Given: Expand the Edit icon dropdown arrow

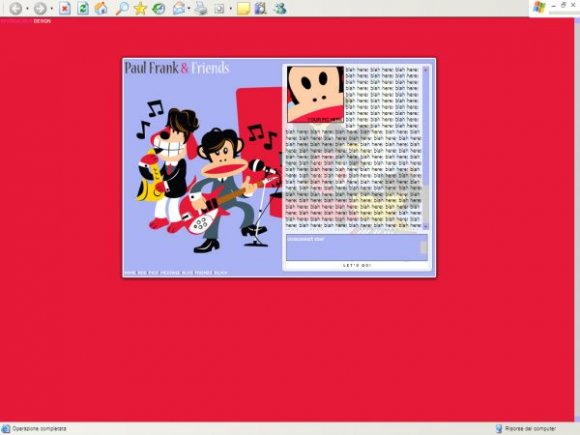Looking at the screenshot, I should (230, 9).
